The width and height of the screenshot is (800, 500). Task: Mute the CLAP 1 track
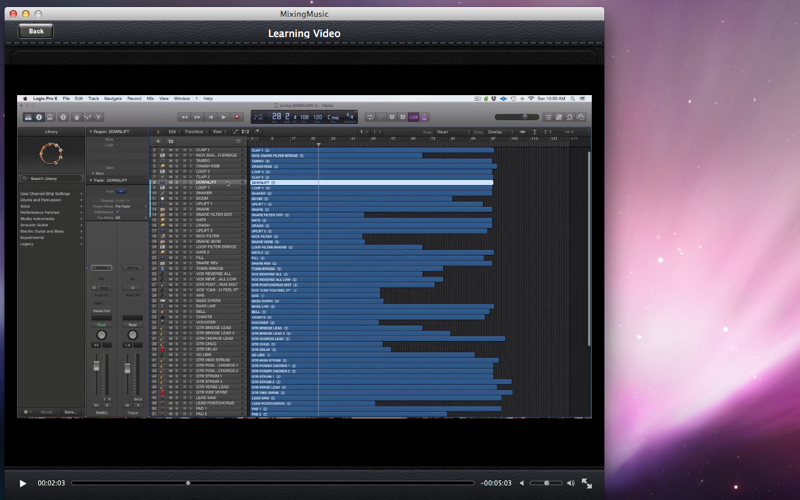tap(171, 150)
